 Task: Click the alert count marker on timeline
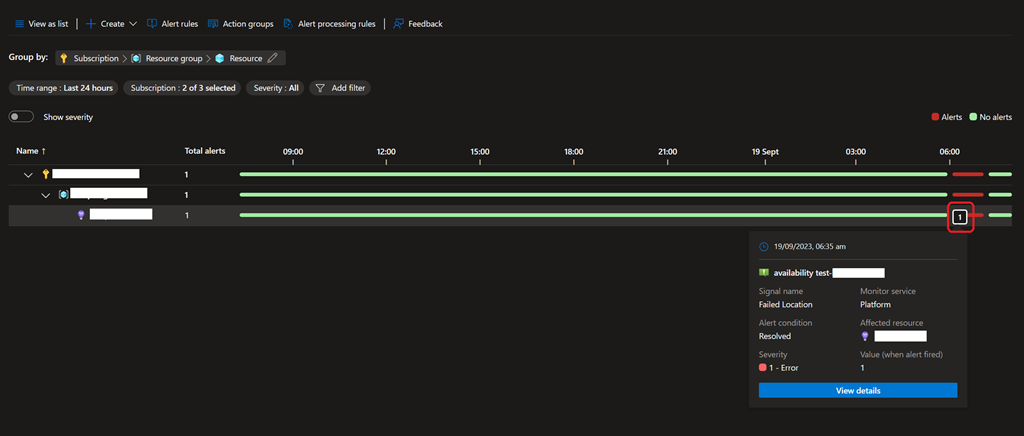click(960, 216)
